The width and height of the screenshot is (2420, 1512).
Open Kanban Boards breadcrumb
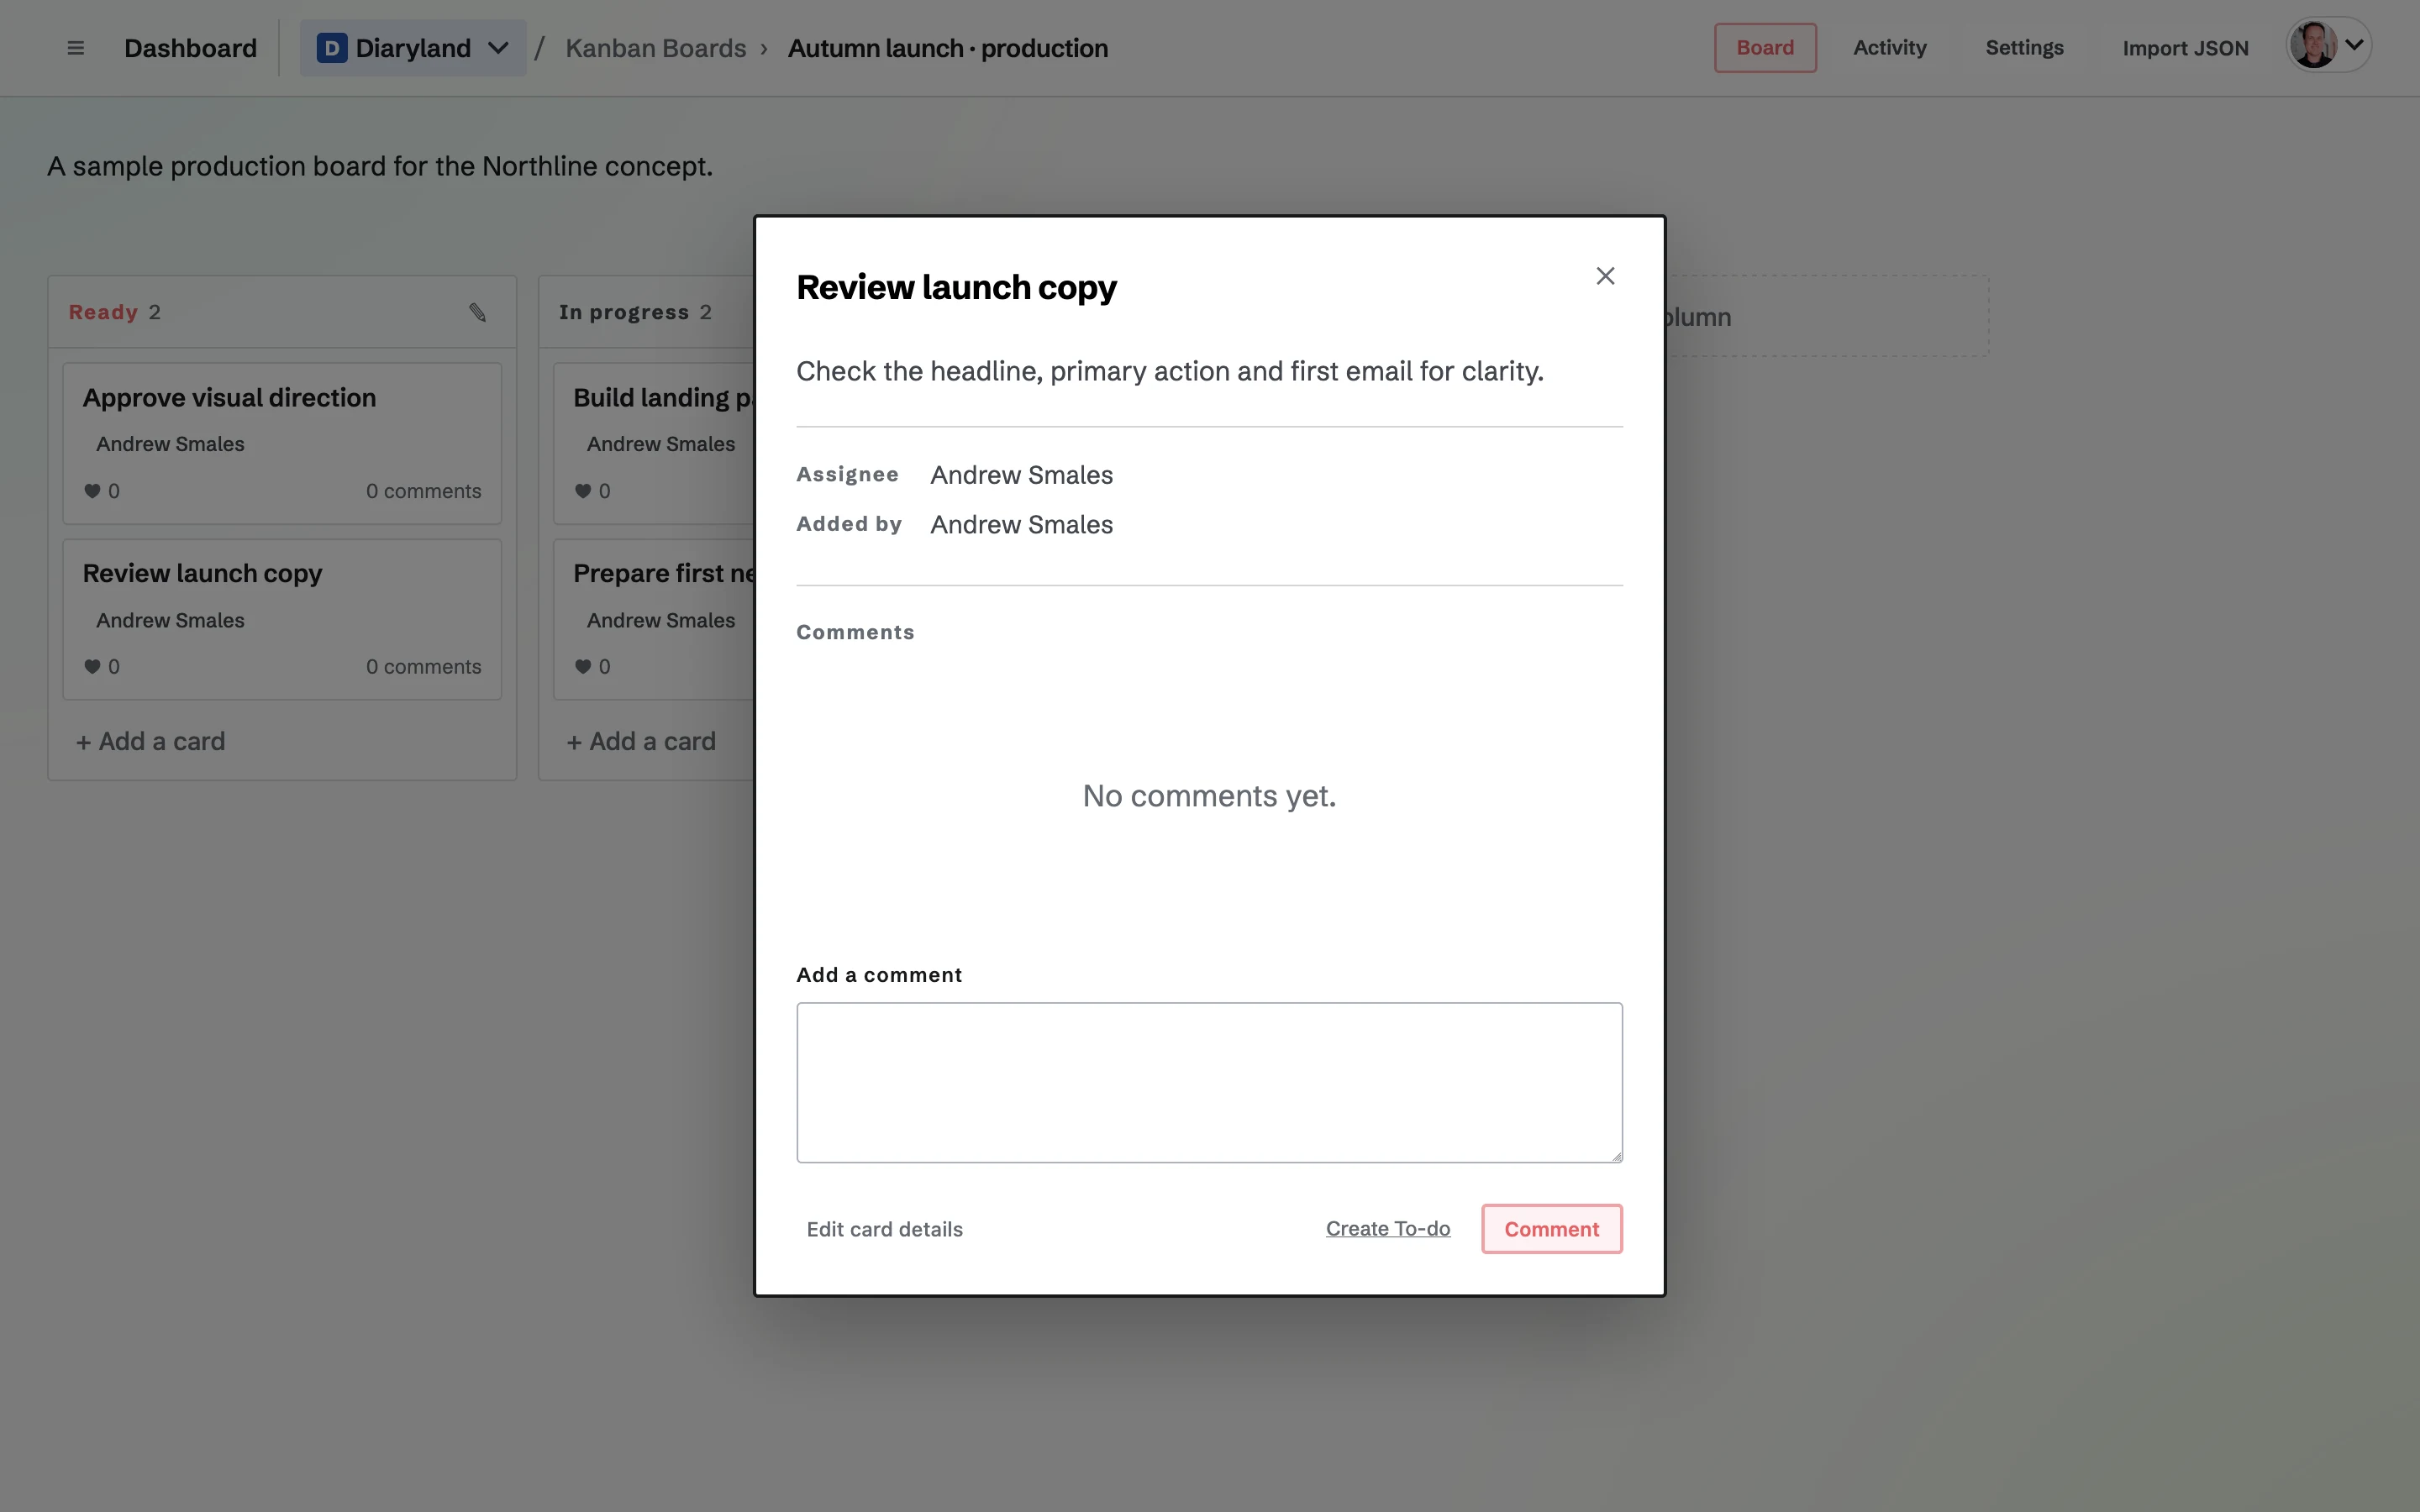click(656, 48)
